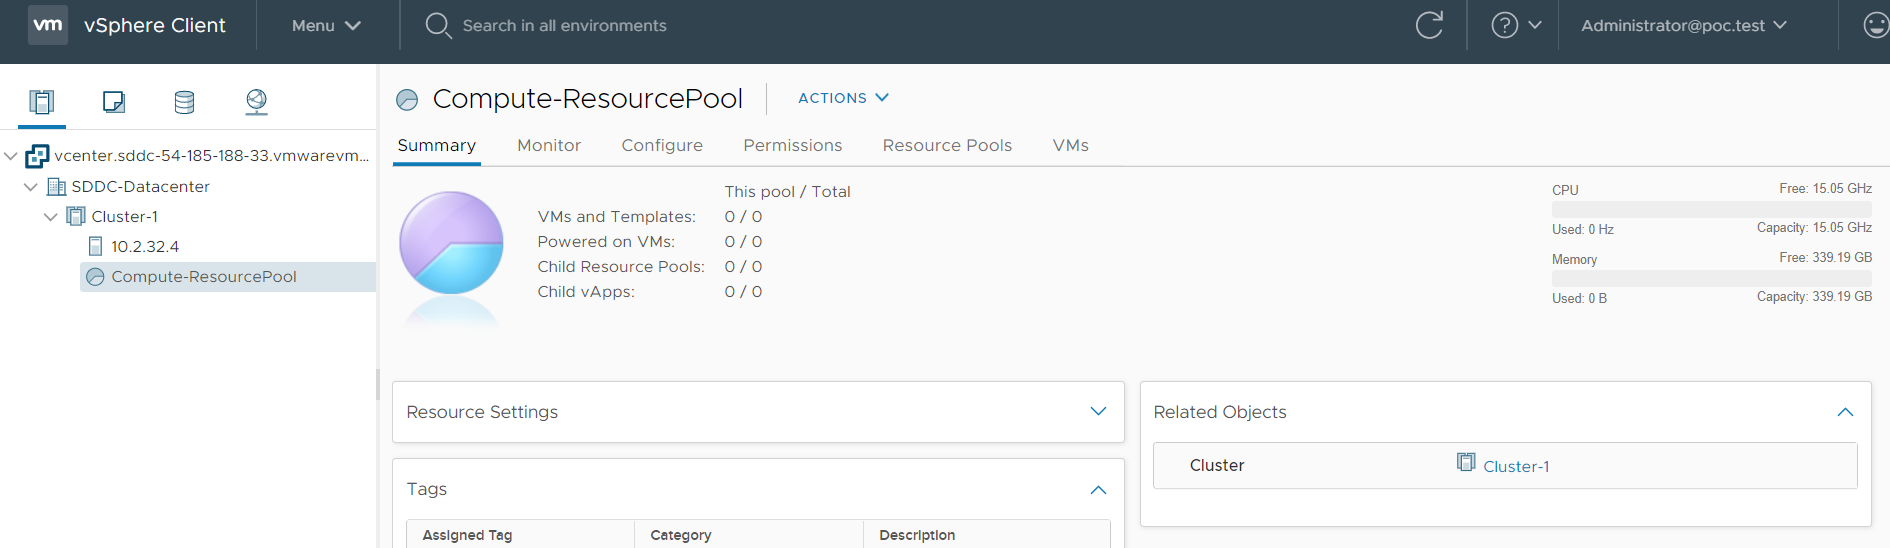Select host 10.2.32.4 in tree
This screenshot has width=1890, height=548.
(145, 246)
